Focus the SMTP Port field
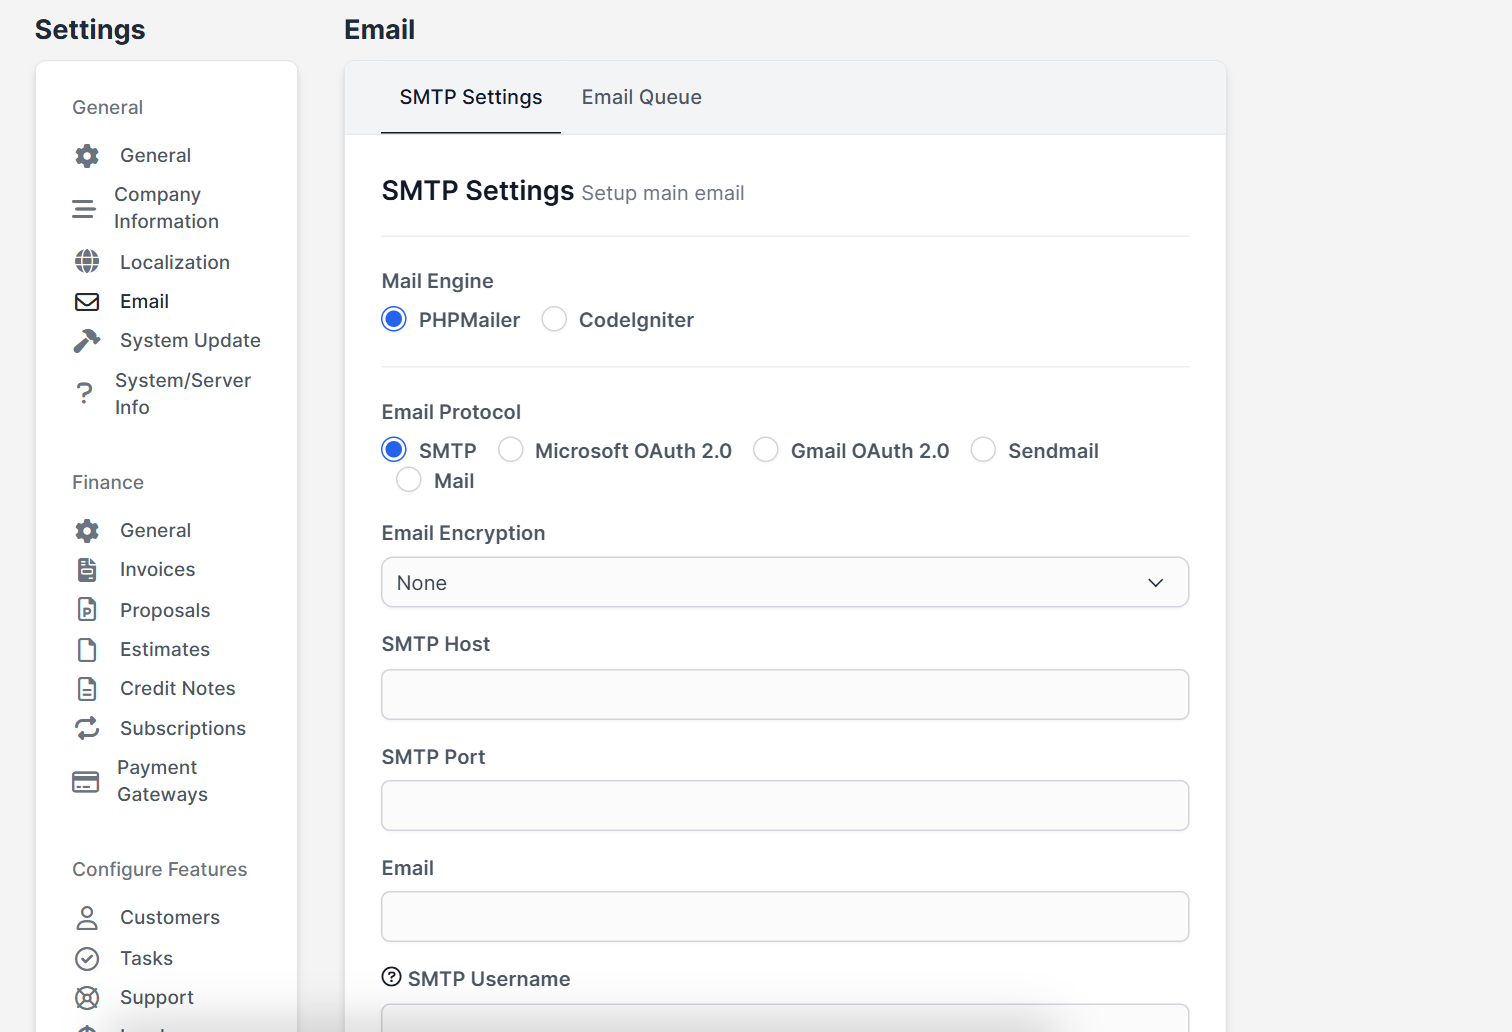The height and width of the screenshot is (1032, 1512). coord(785,805)
